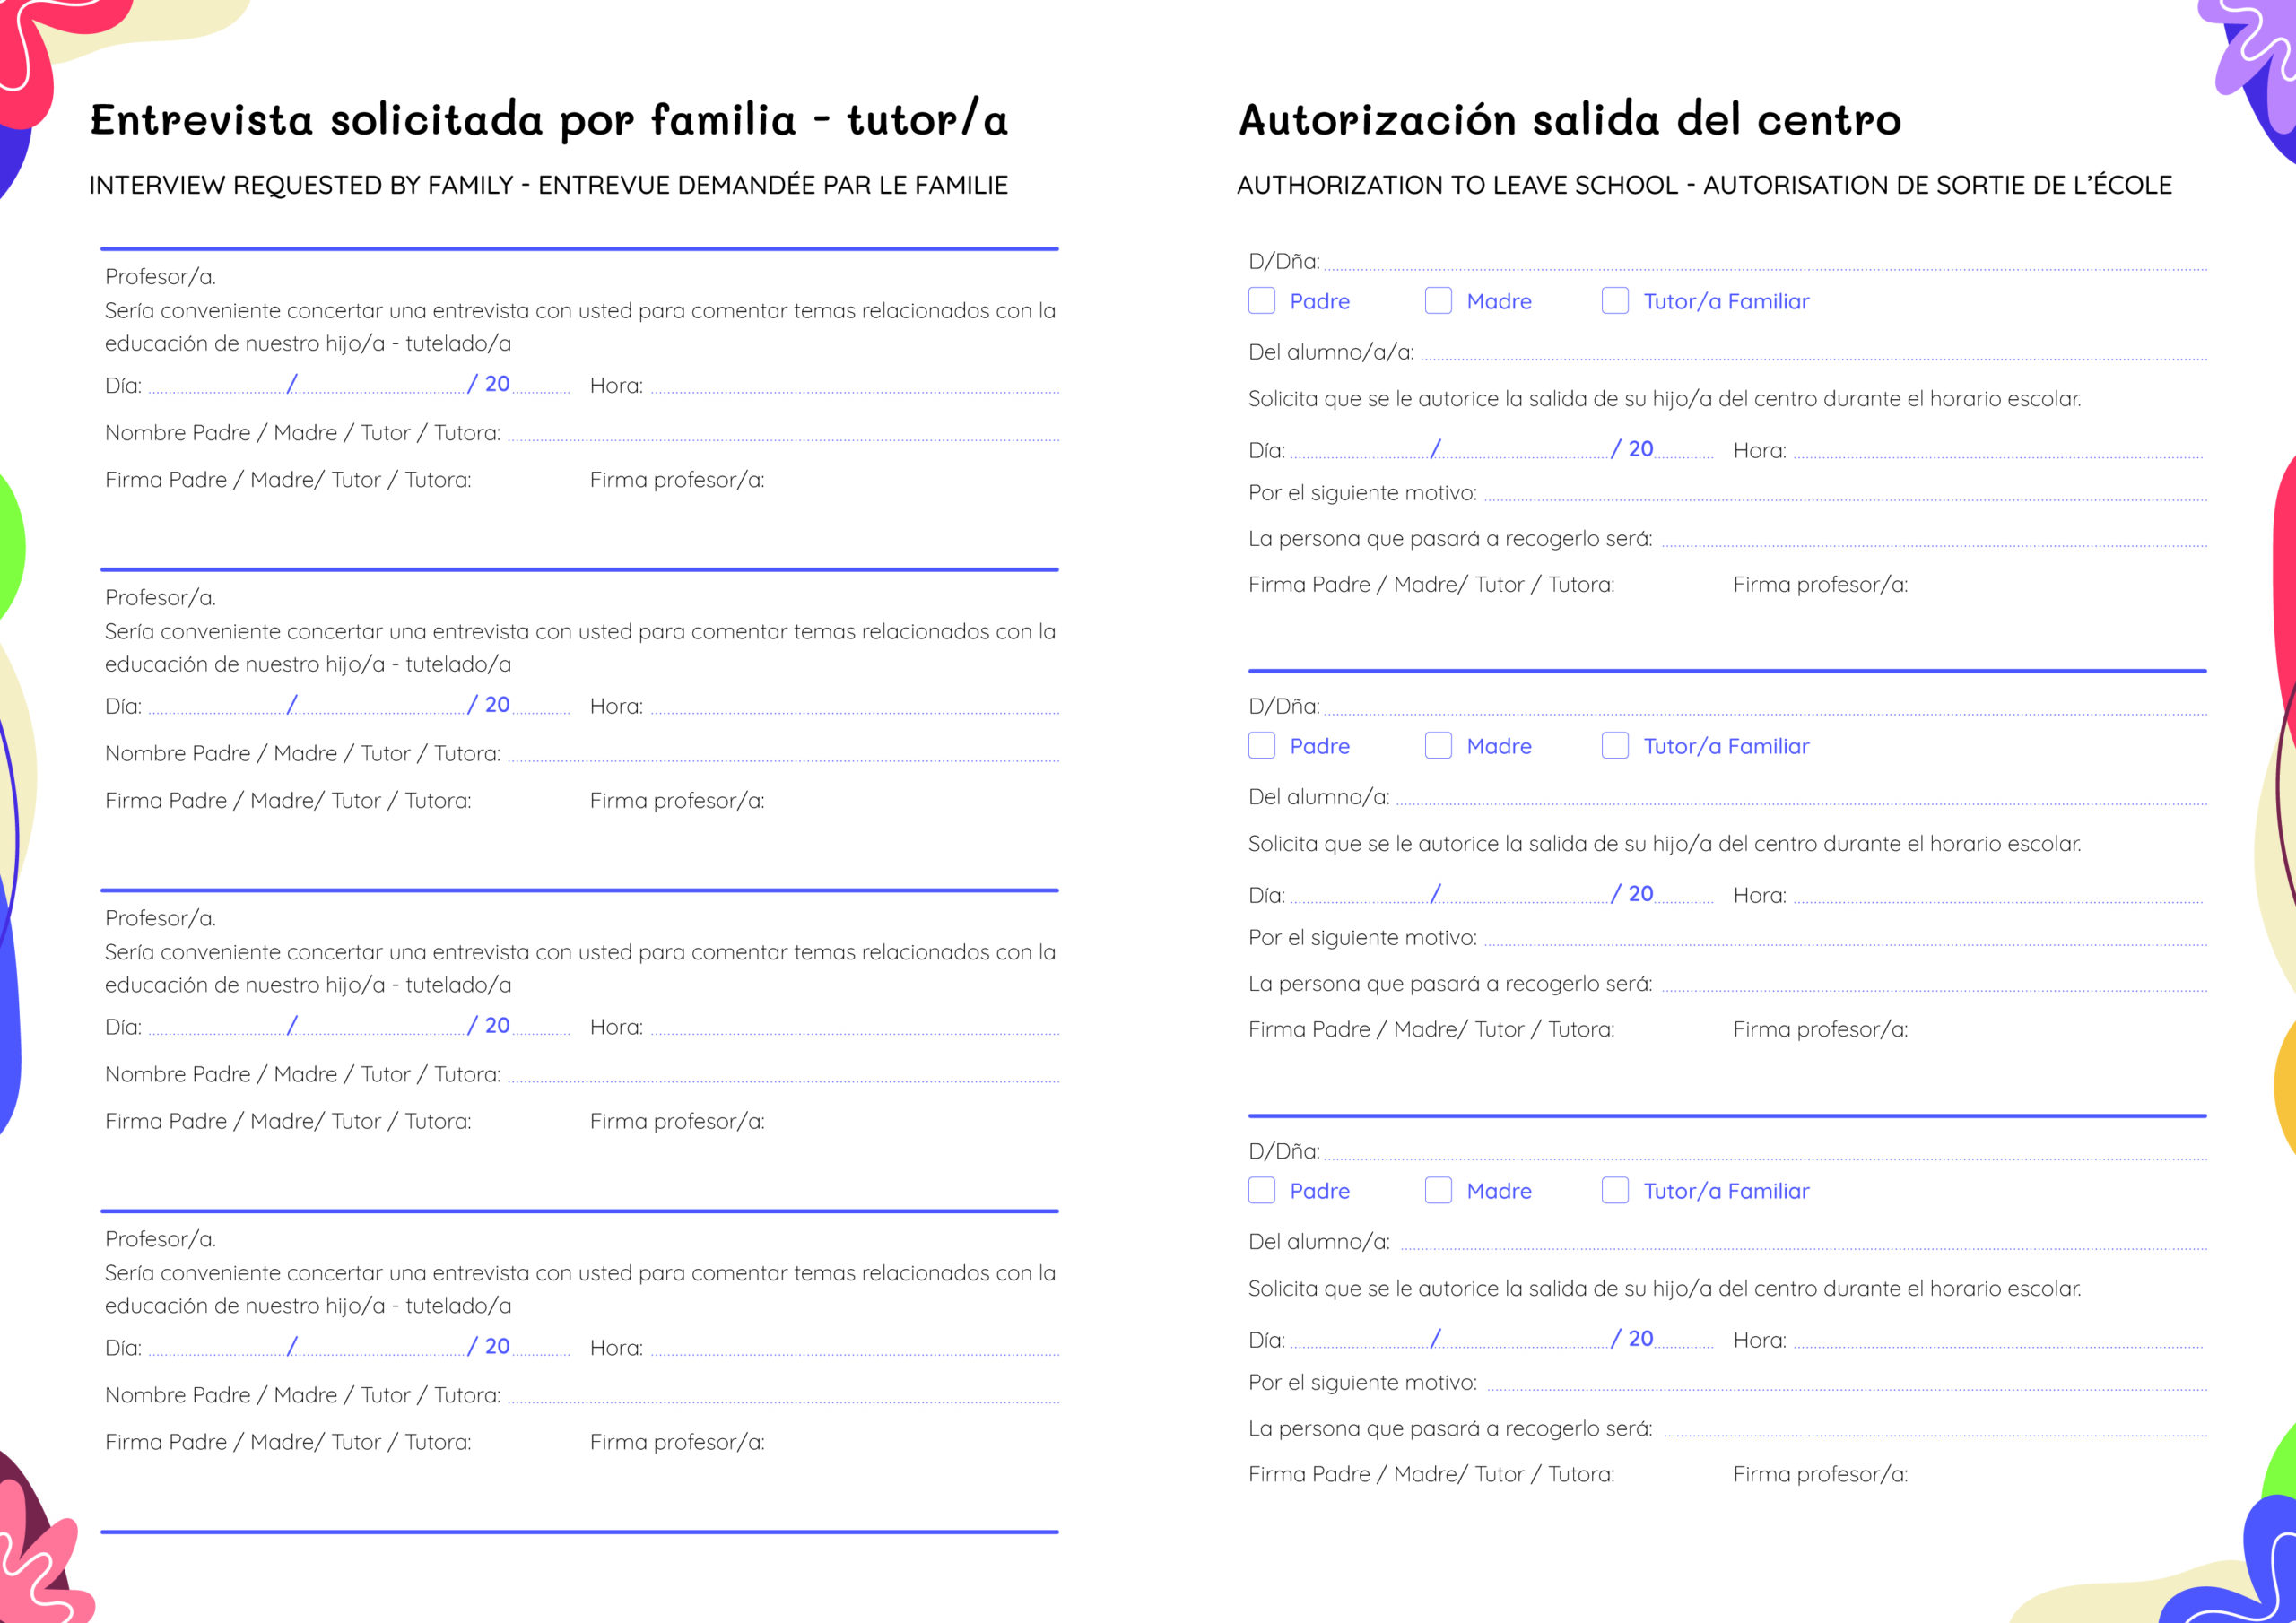Tick the Madre checkbox in the bottom authorization form

pyautogui.click(x=1438, y=1190)
